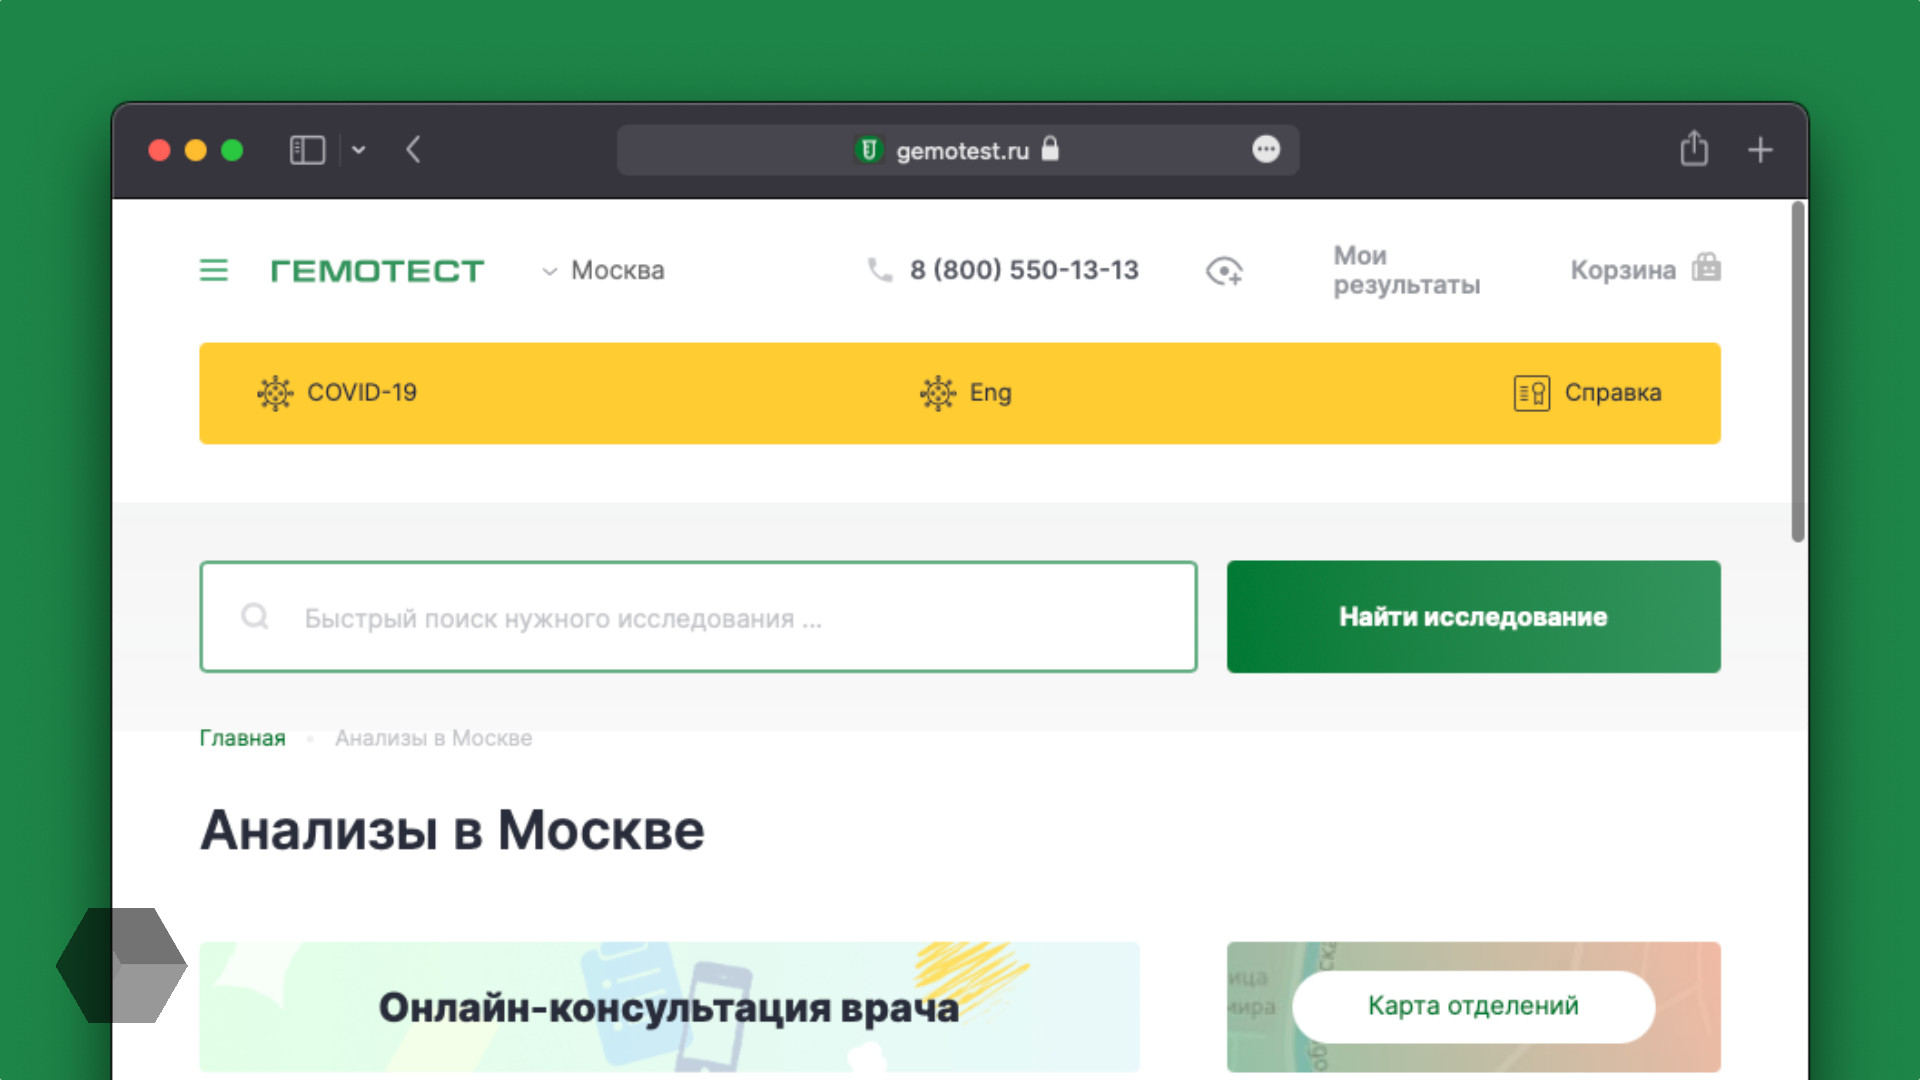1920x1080 pixels.
Task: Click the yellow minimize window button
Action: pos(196,150)
